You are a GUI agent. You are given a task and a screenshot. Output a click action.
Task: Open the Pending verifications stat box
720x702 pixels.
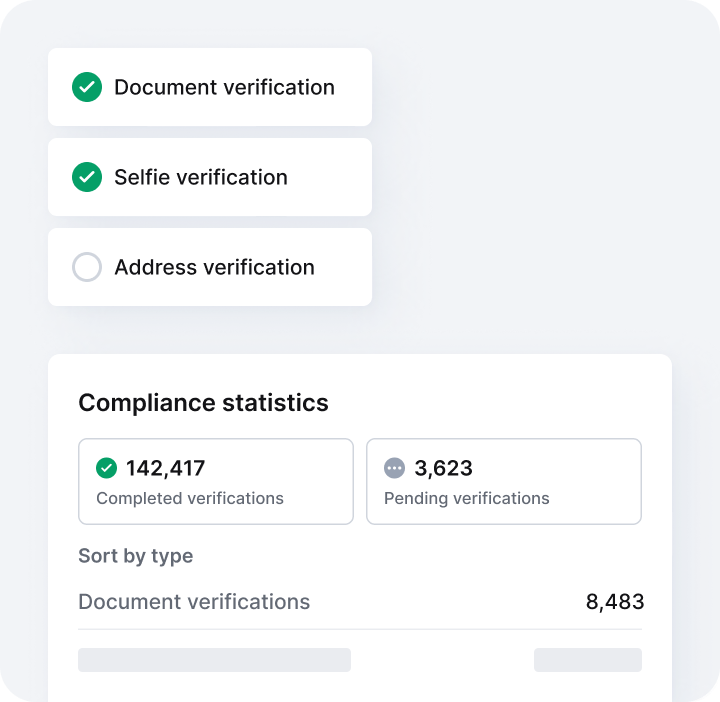point(504,481)
